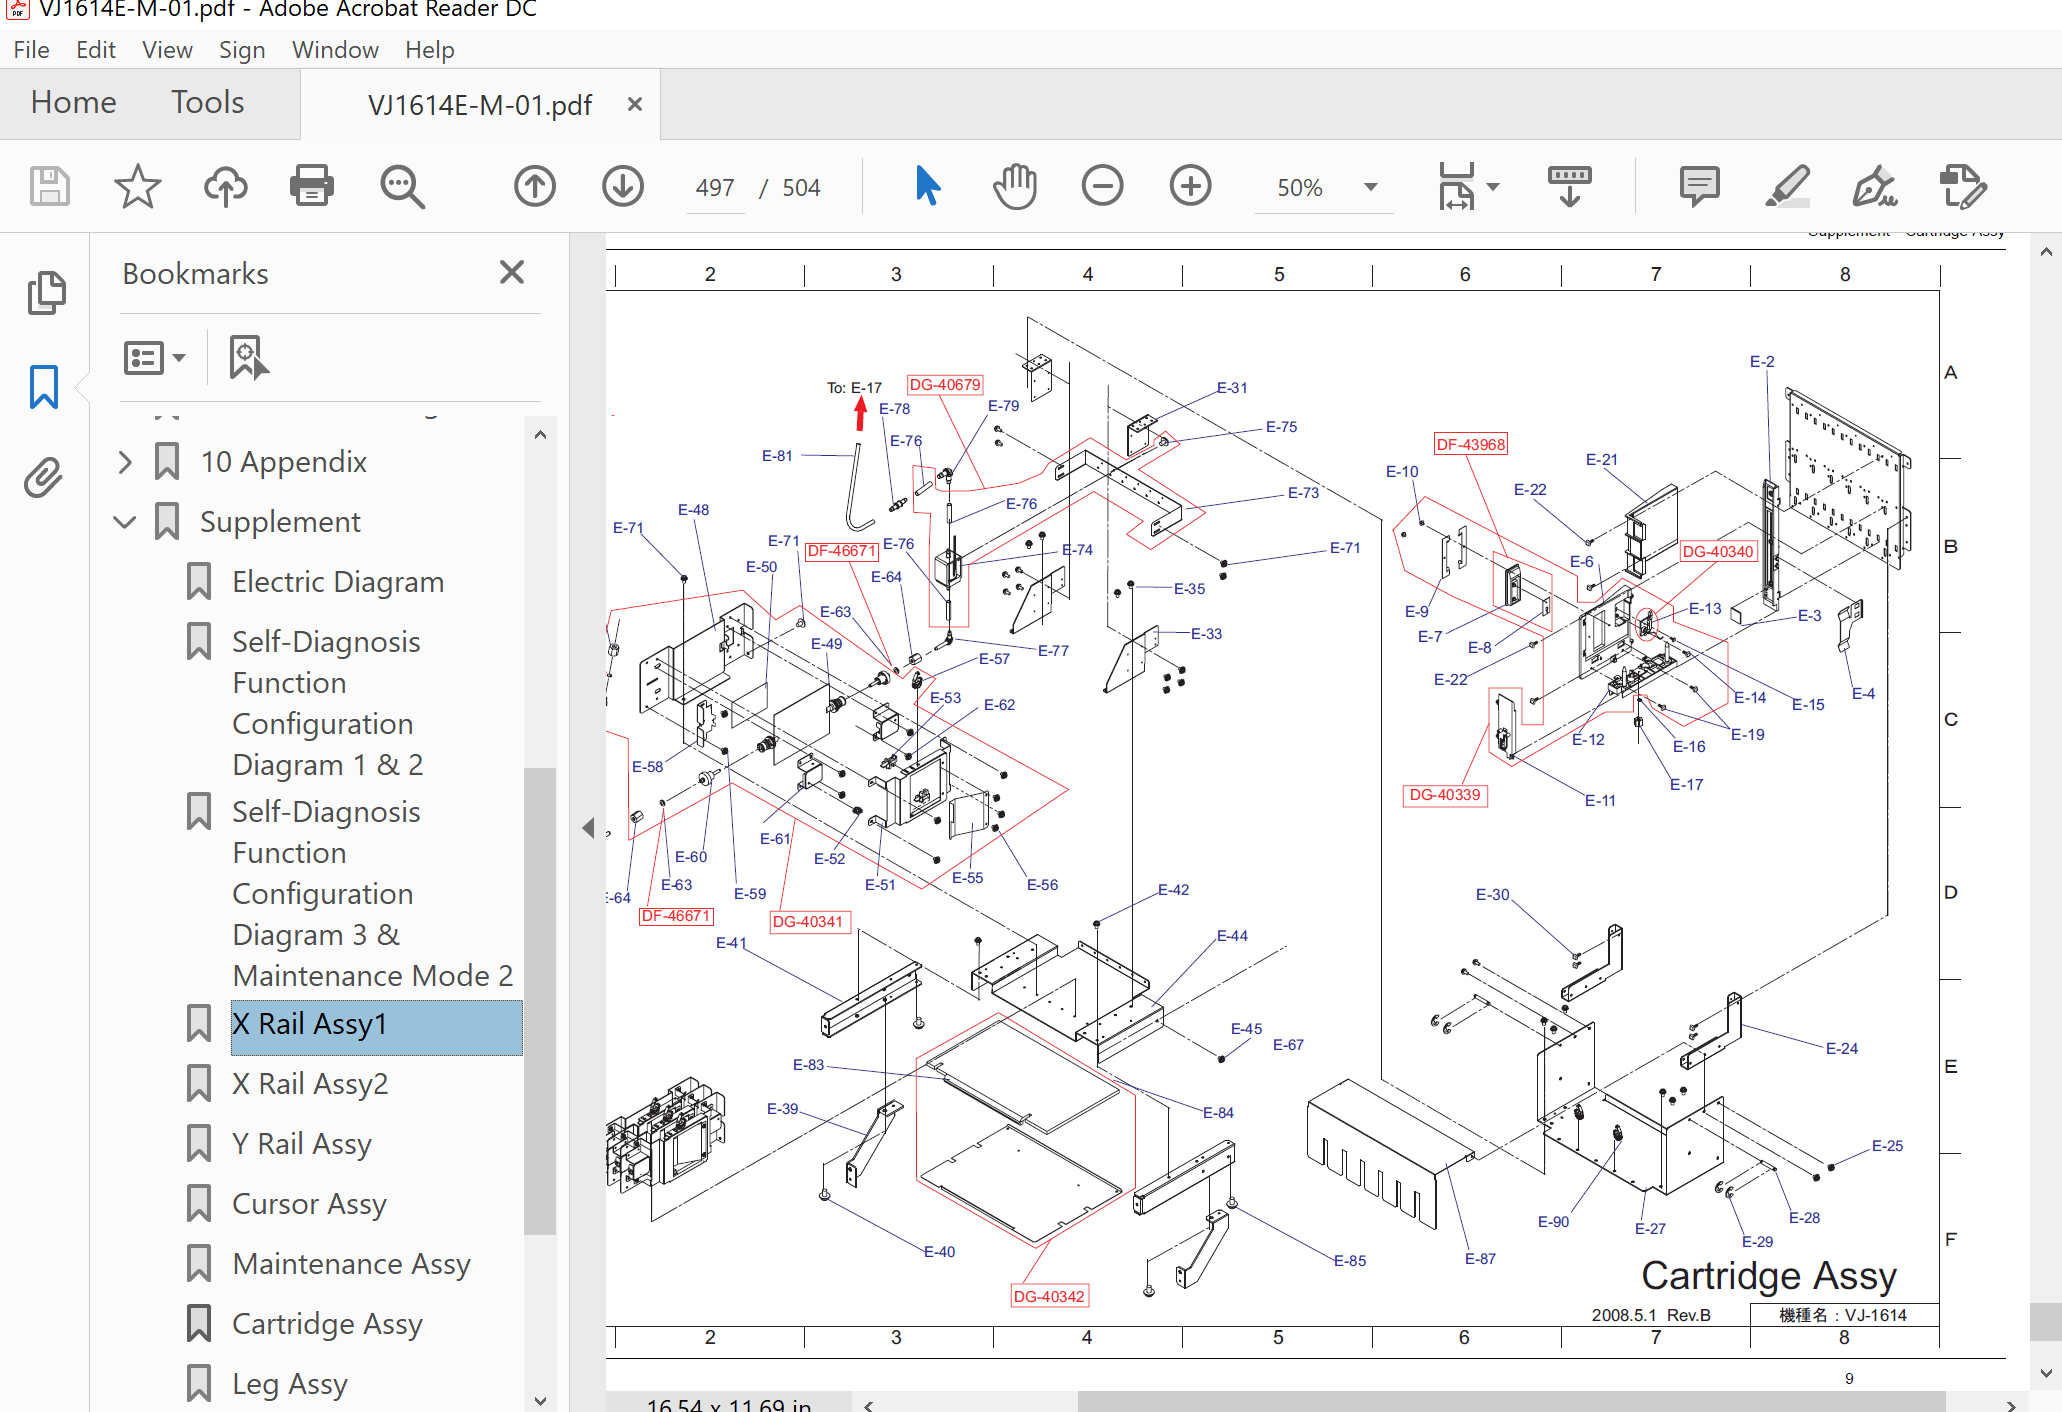Screen dimensions: 2062x1412
Task: Click the scrolling mode read icon
Action: click(x=1569, y=186)
